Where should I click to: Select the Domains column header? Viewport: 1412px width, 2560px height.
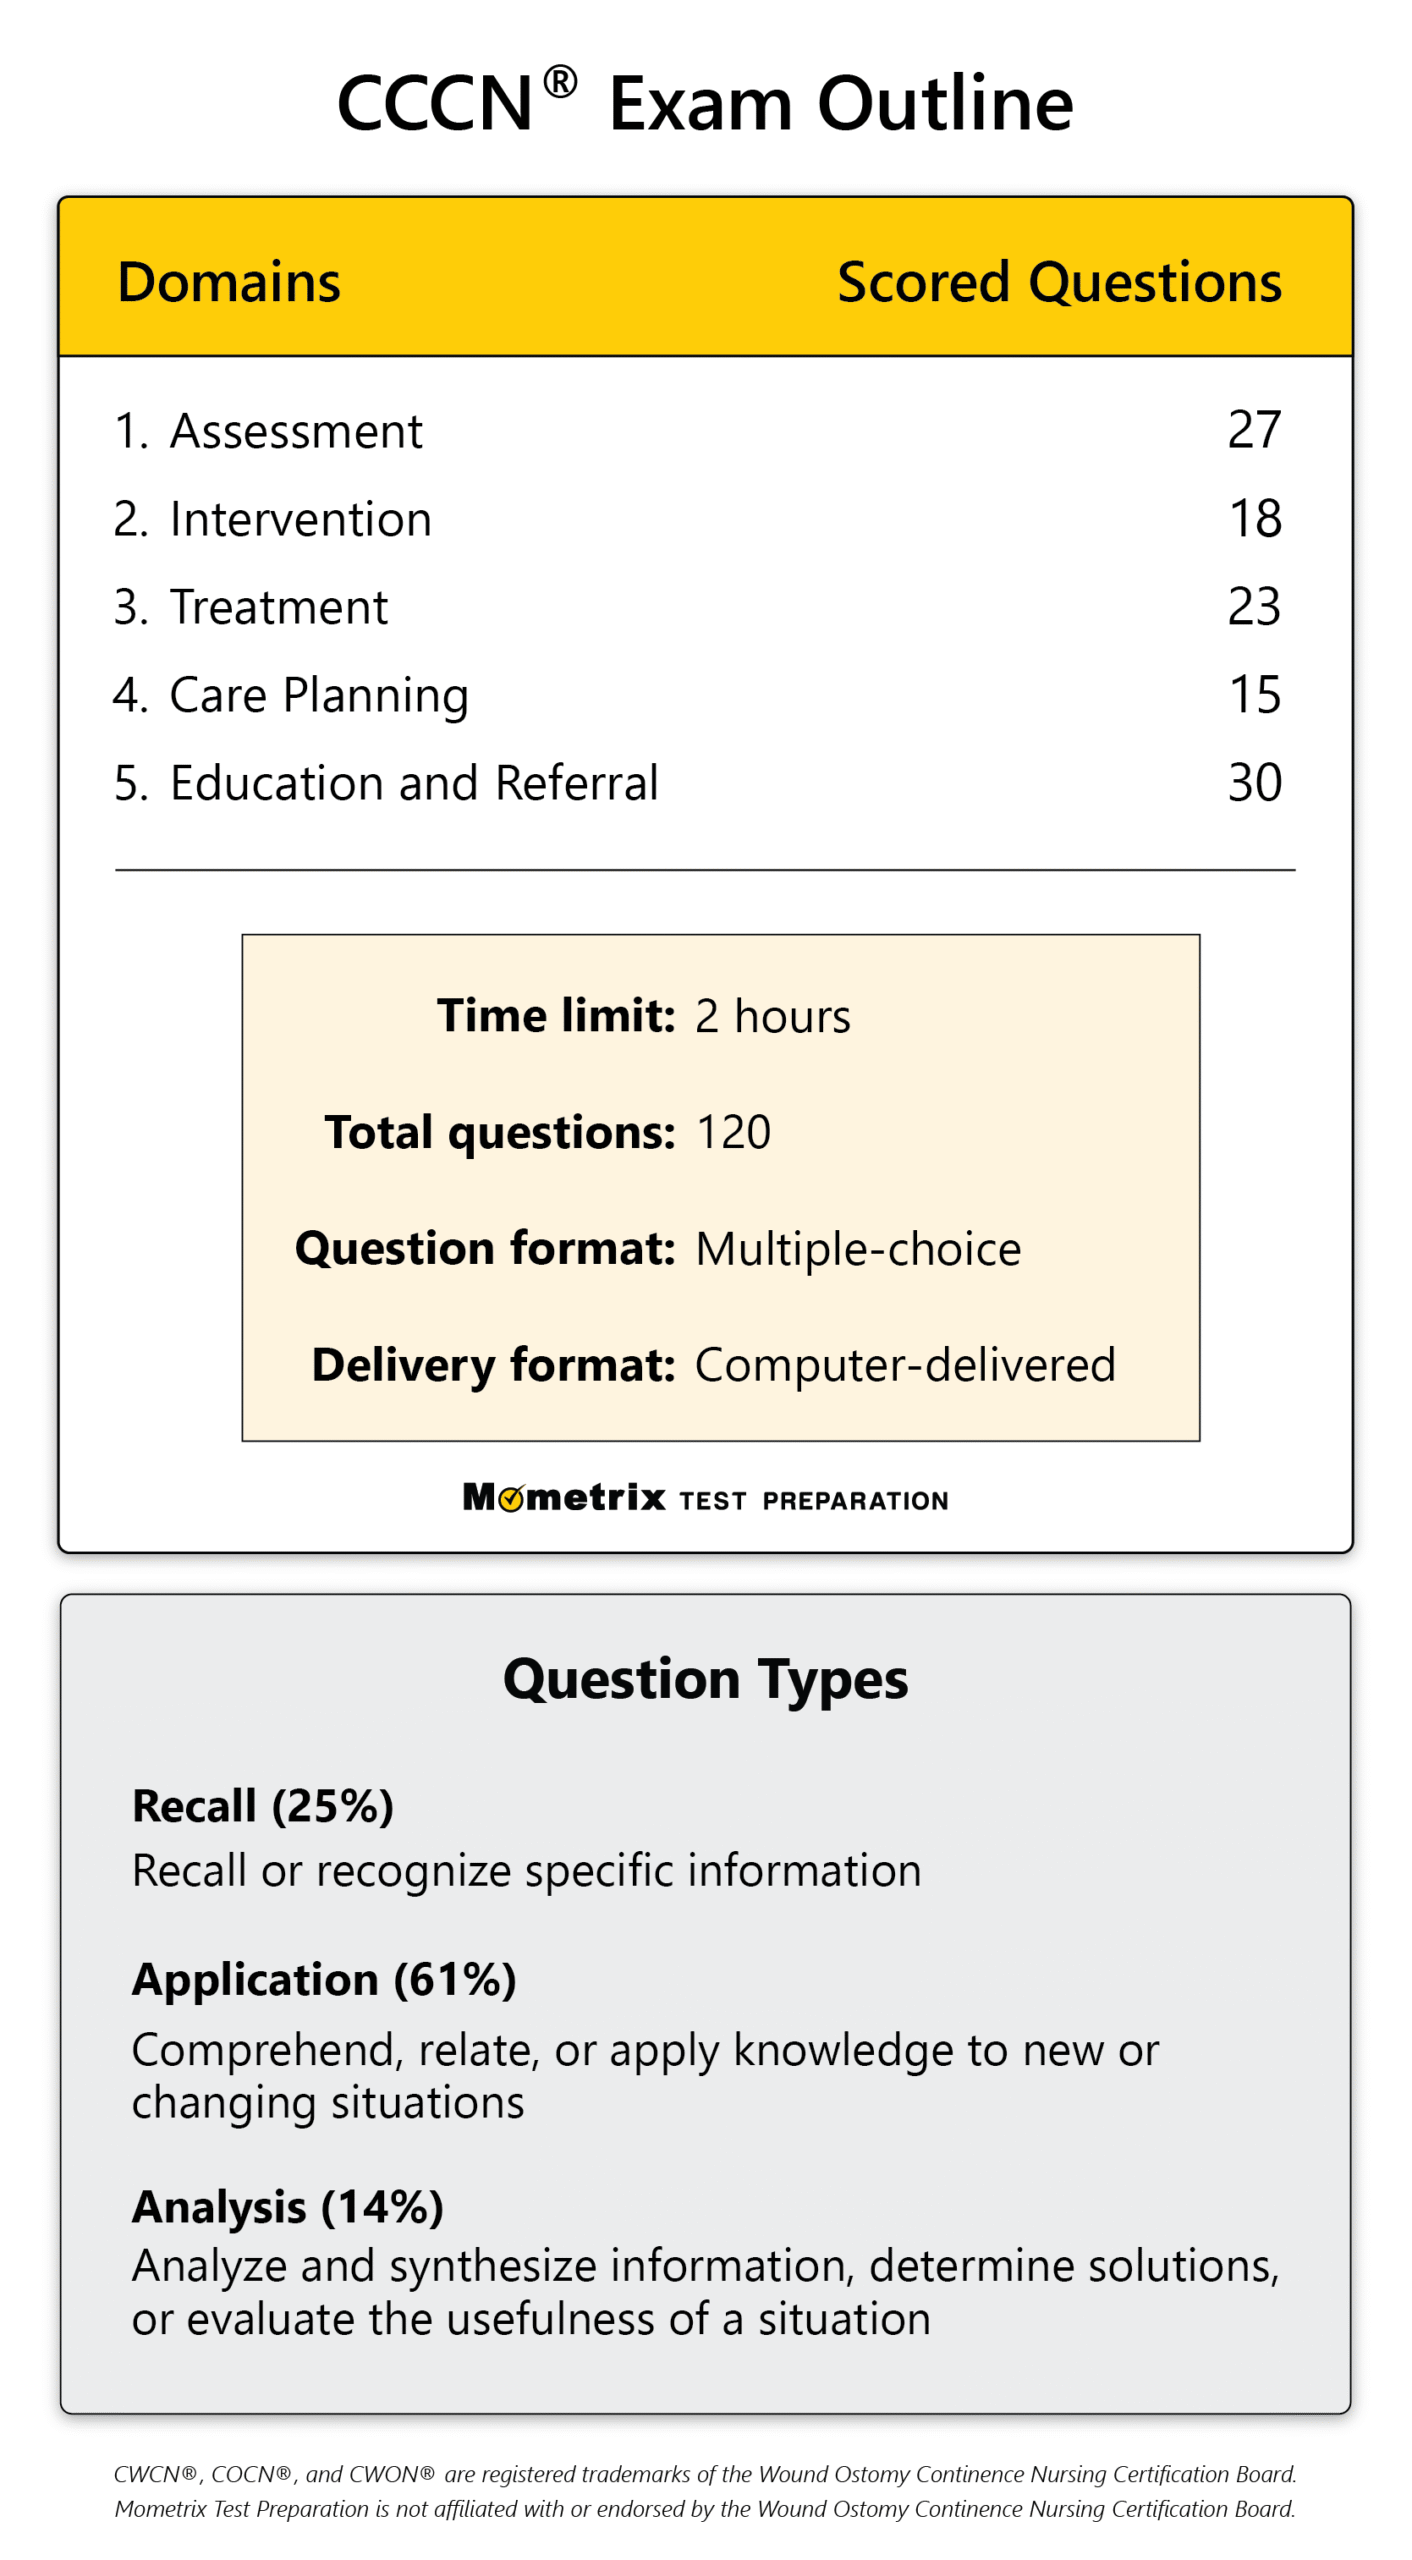tap(229, 281)
